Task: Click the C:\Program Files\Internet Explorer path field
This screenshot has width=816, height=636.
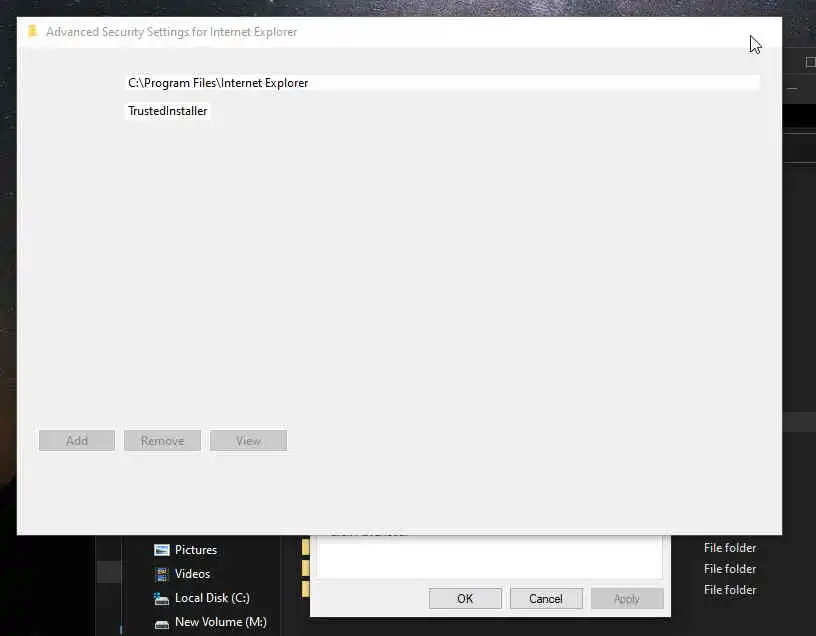Action: point(442,83)
